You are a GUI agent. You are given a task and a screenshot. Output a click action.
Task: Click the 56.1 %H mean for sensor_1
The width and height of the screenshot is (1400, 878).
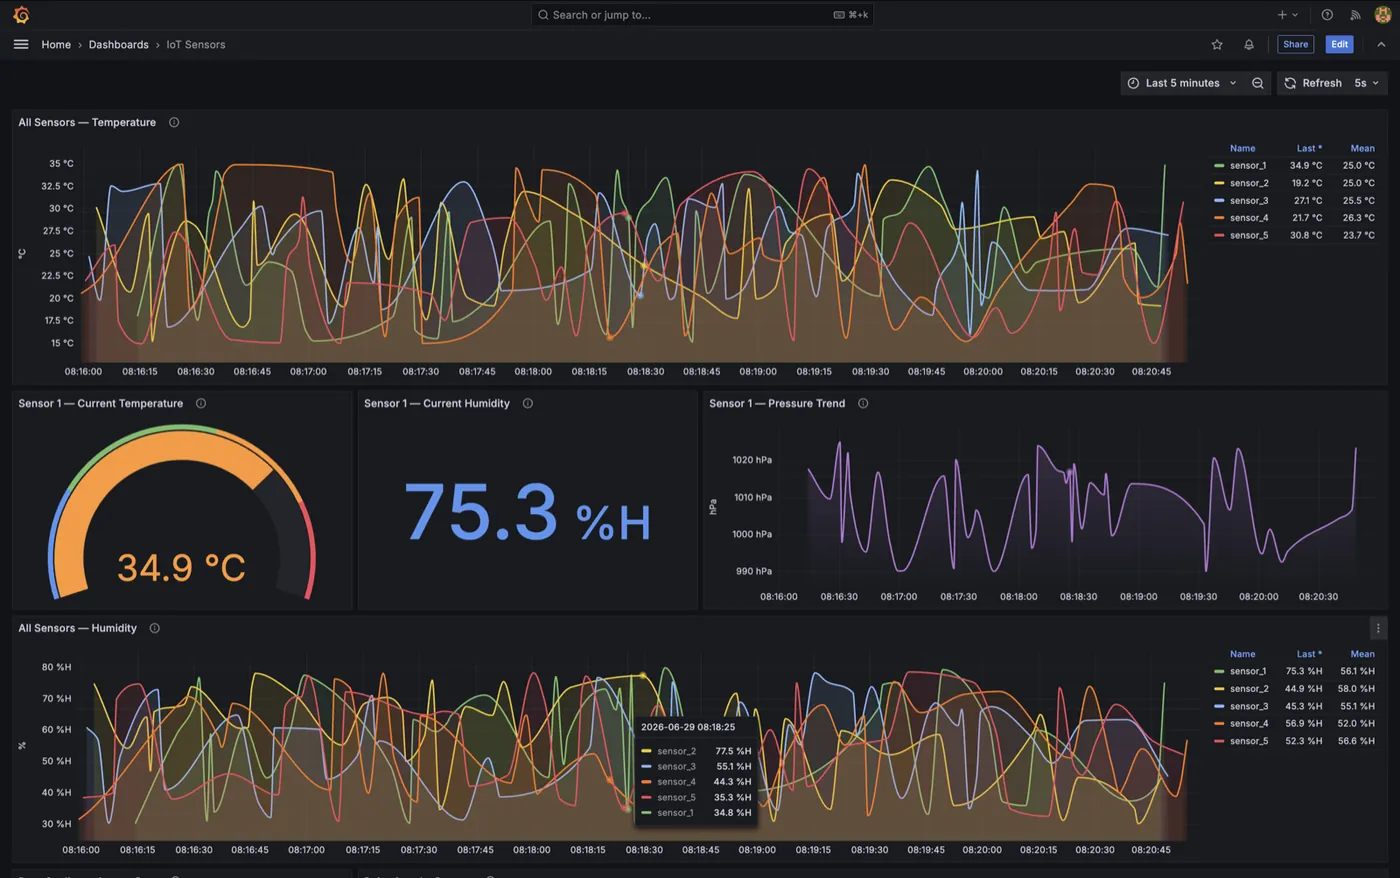coord(1357,671)
